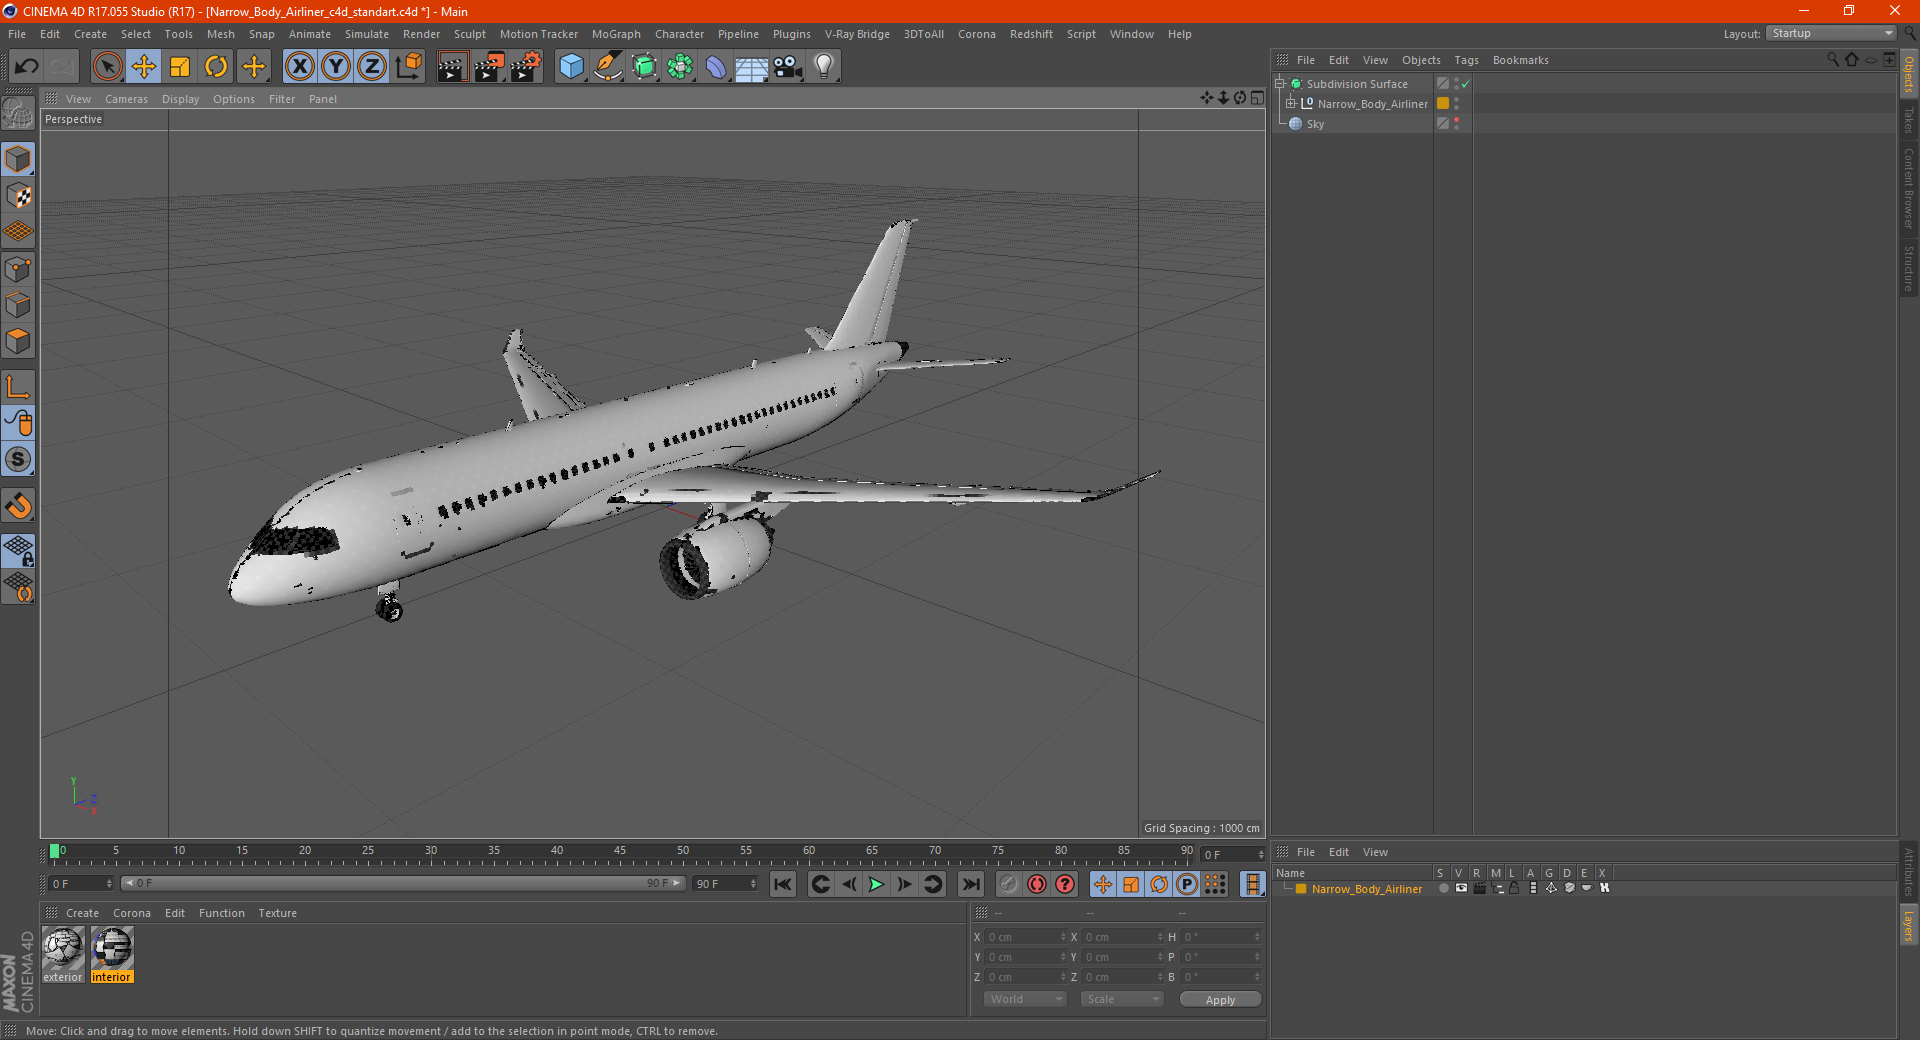
Task: Open the Scale mode dropdown
Action: (1122, 999)
